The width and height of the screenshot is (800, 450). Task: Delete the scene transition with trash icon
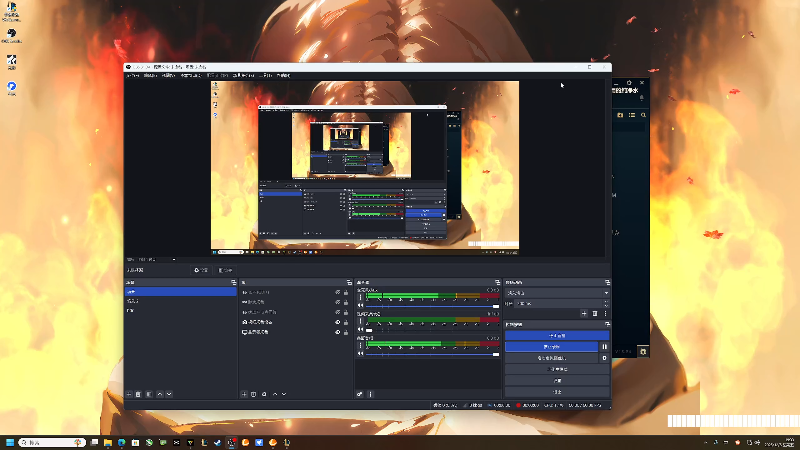pyautogui.click(x=595, y=313)
